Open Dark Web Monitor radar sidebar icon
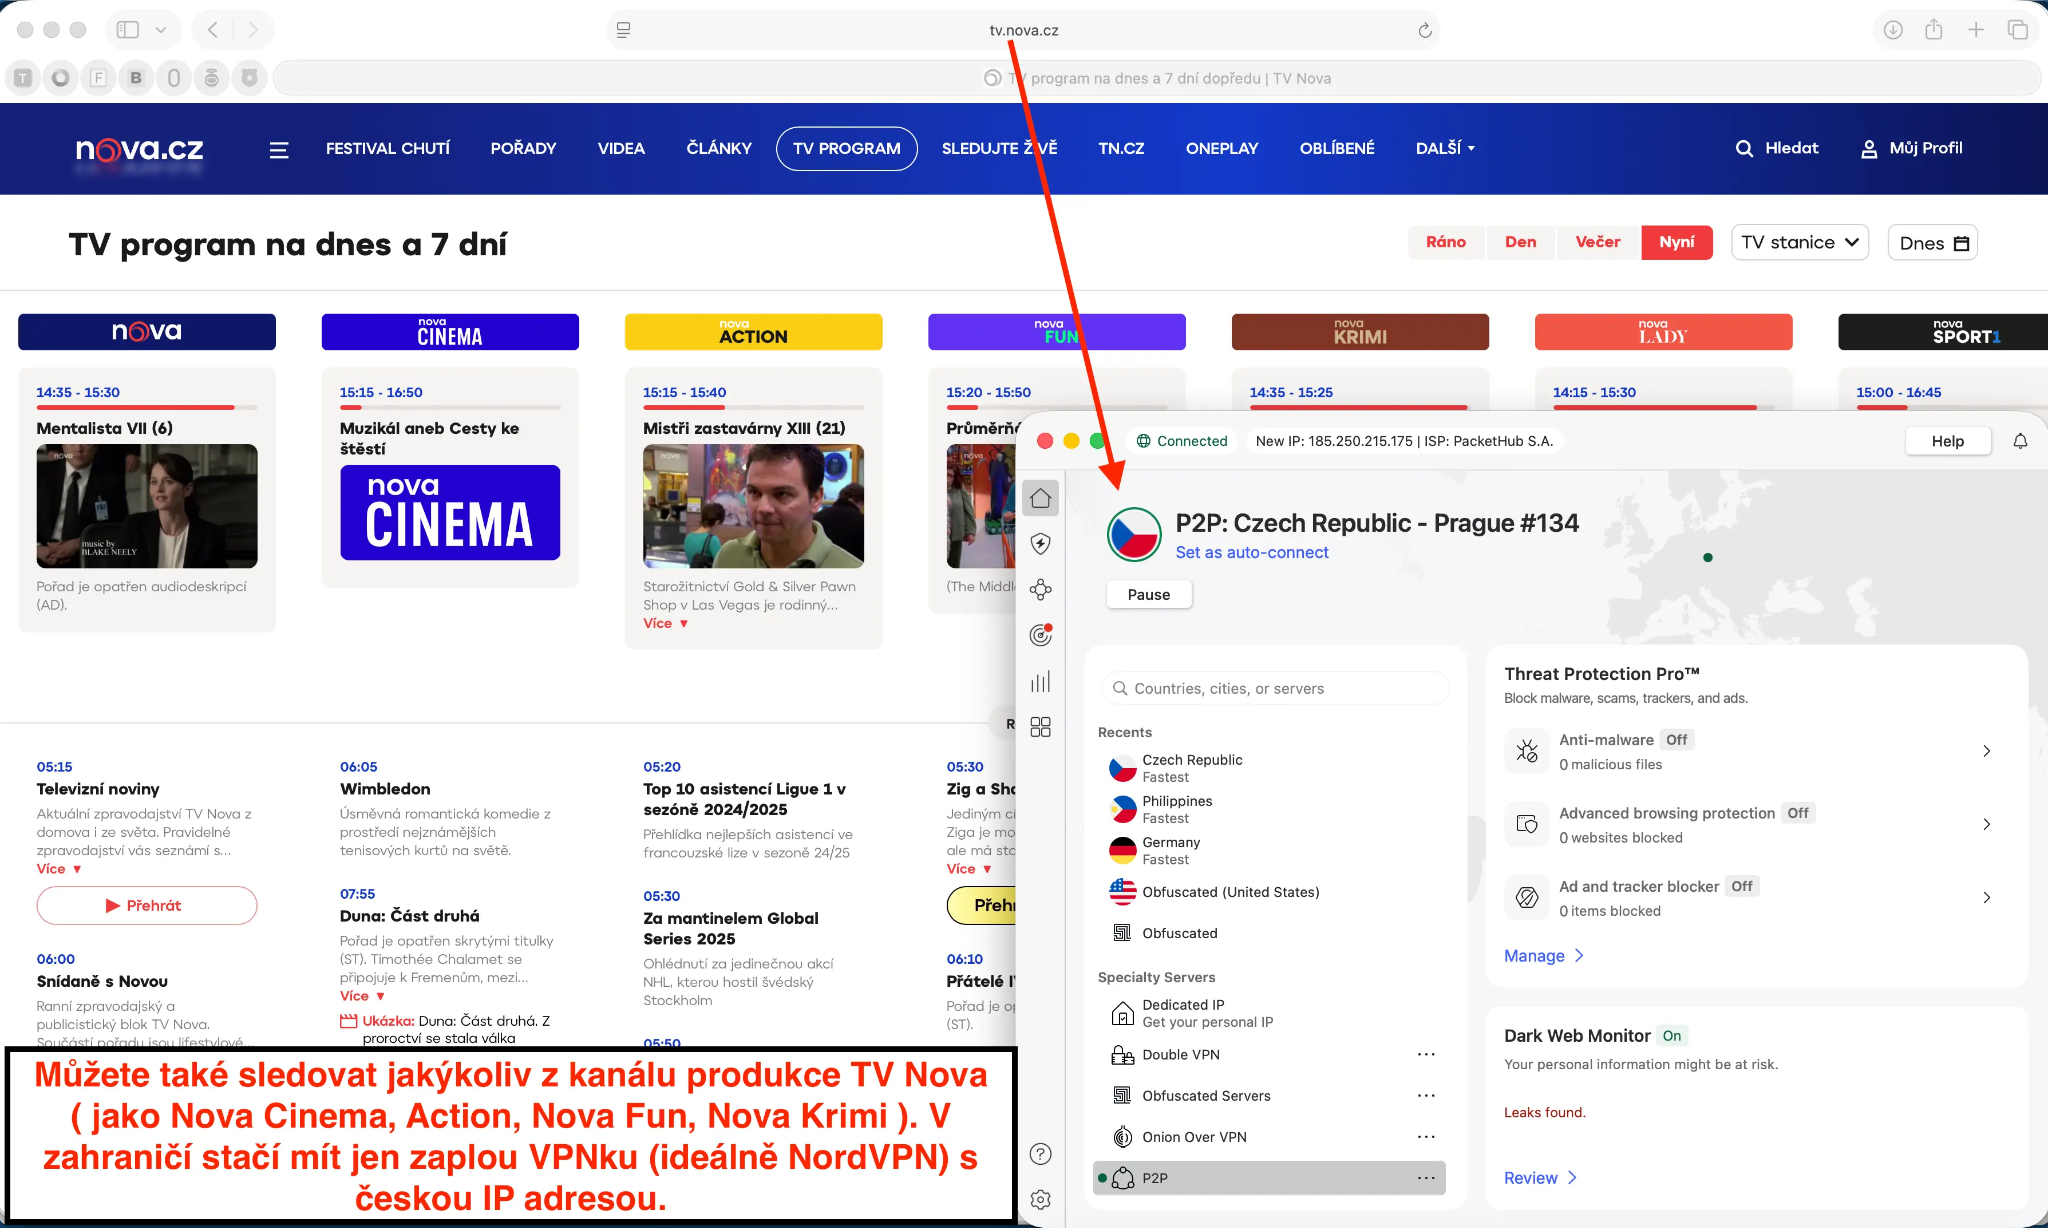 [1040, 635]
